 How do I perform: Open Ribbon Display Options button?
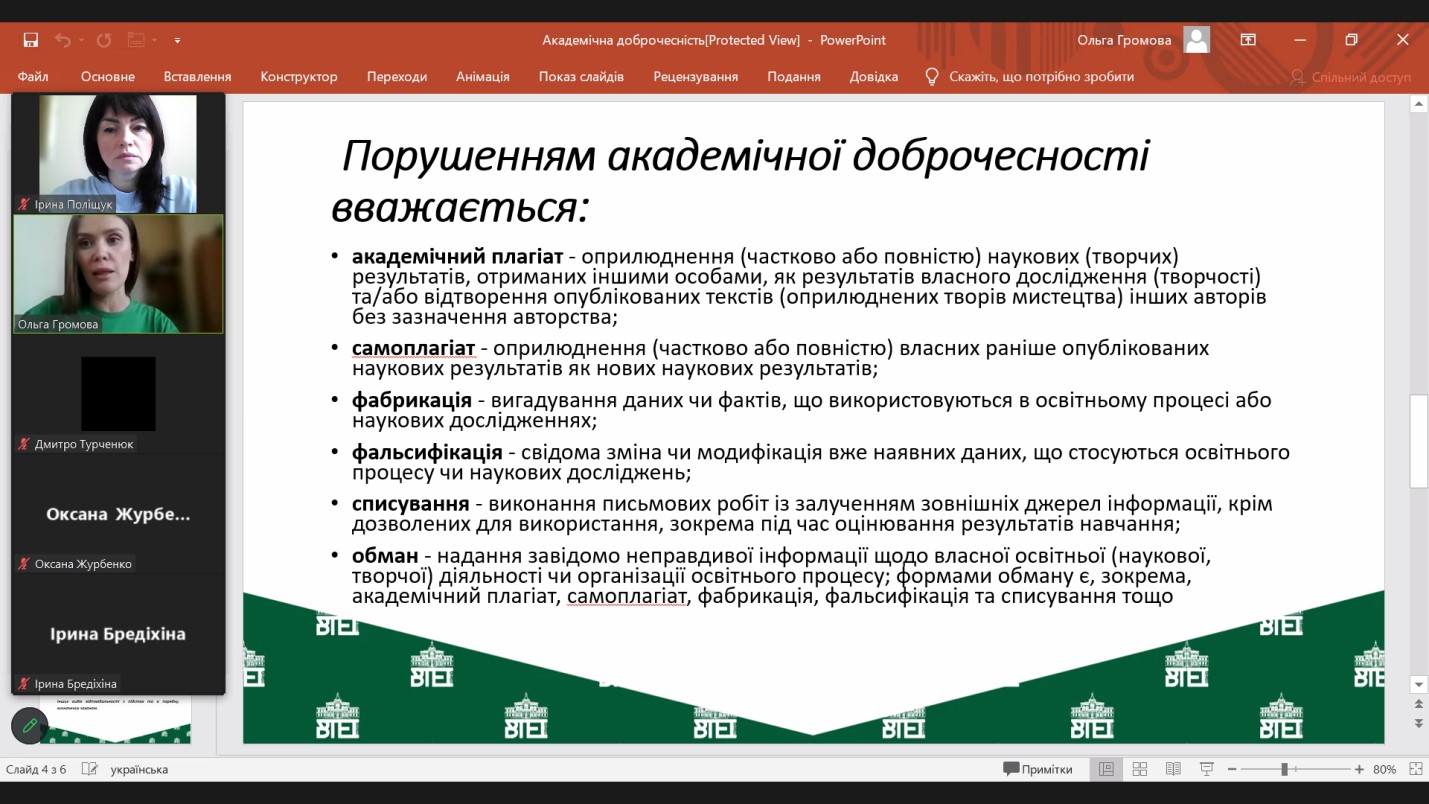tap(1248, 40)
